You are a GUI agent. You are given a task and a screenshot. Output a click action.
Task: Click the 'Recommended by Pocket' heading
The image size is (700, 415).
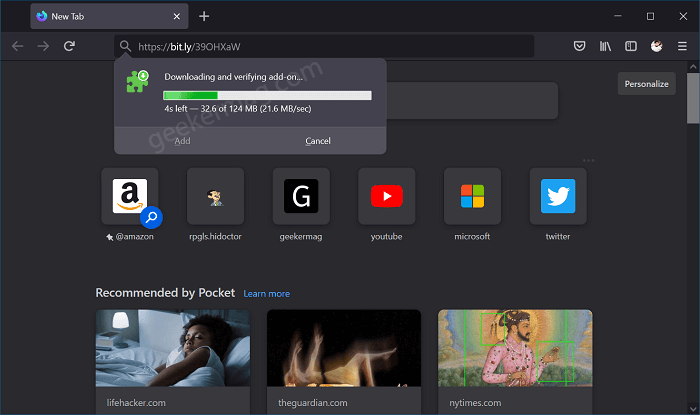pyautogui.click(x=165, y=293)
